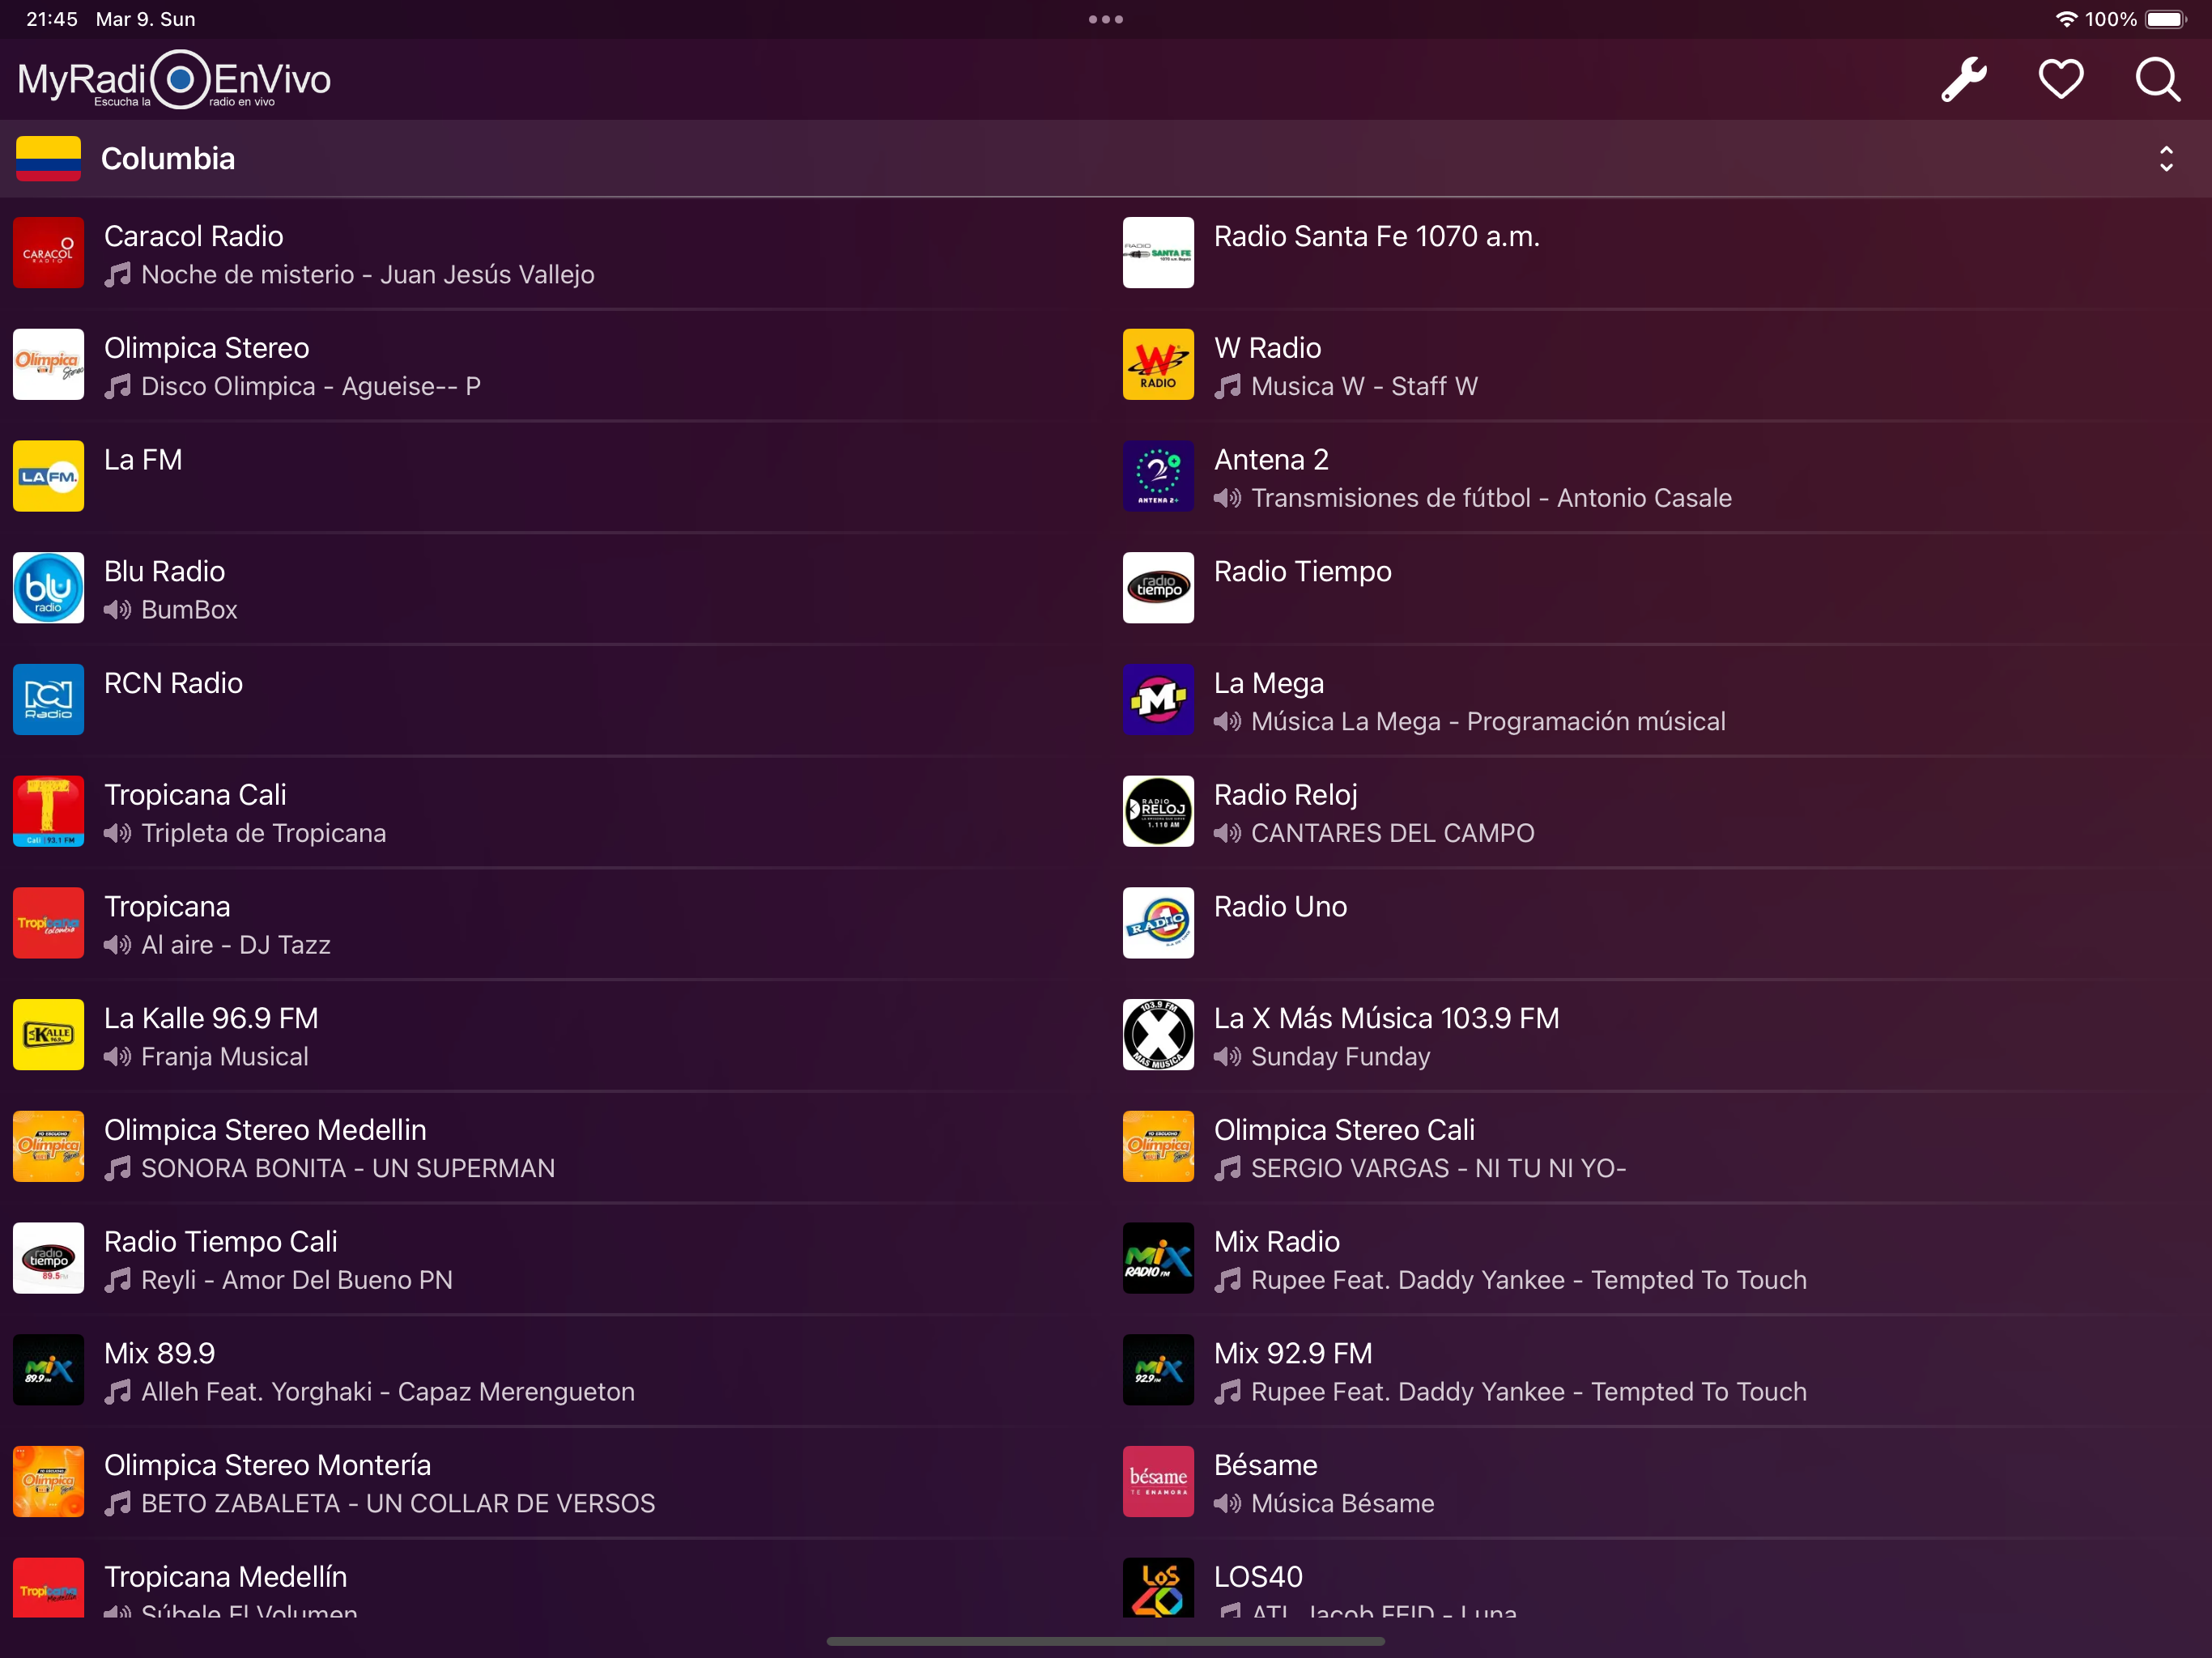Tap the Tropicana Cali logo
Screen dimensions: 2212x1658
click(48, 812)
